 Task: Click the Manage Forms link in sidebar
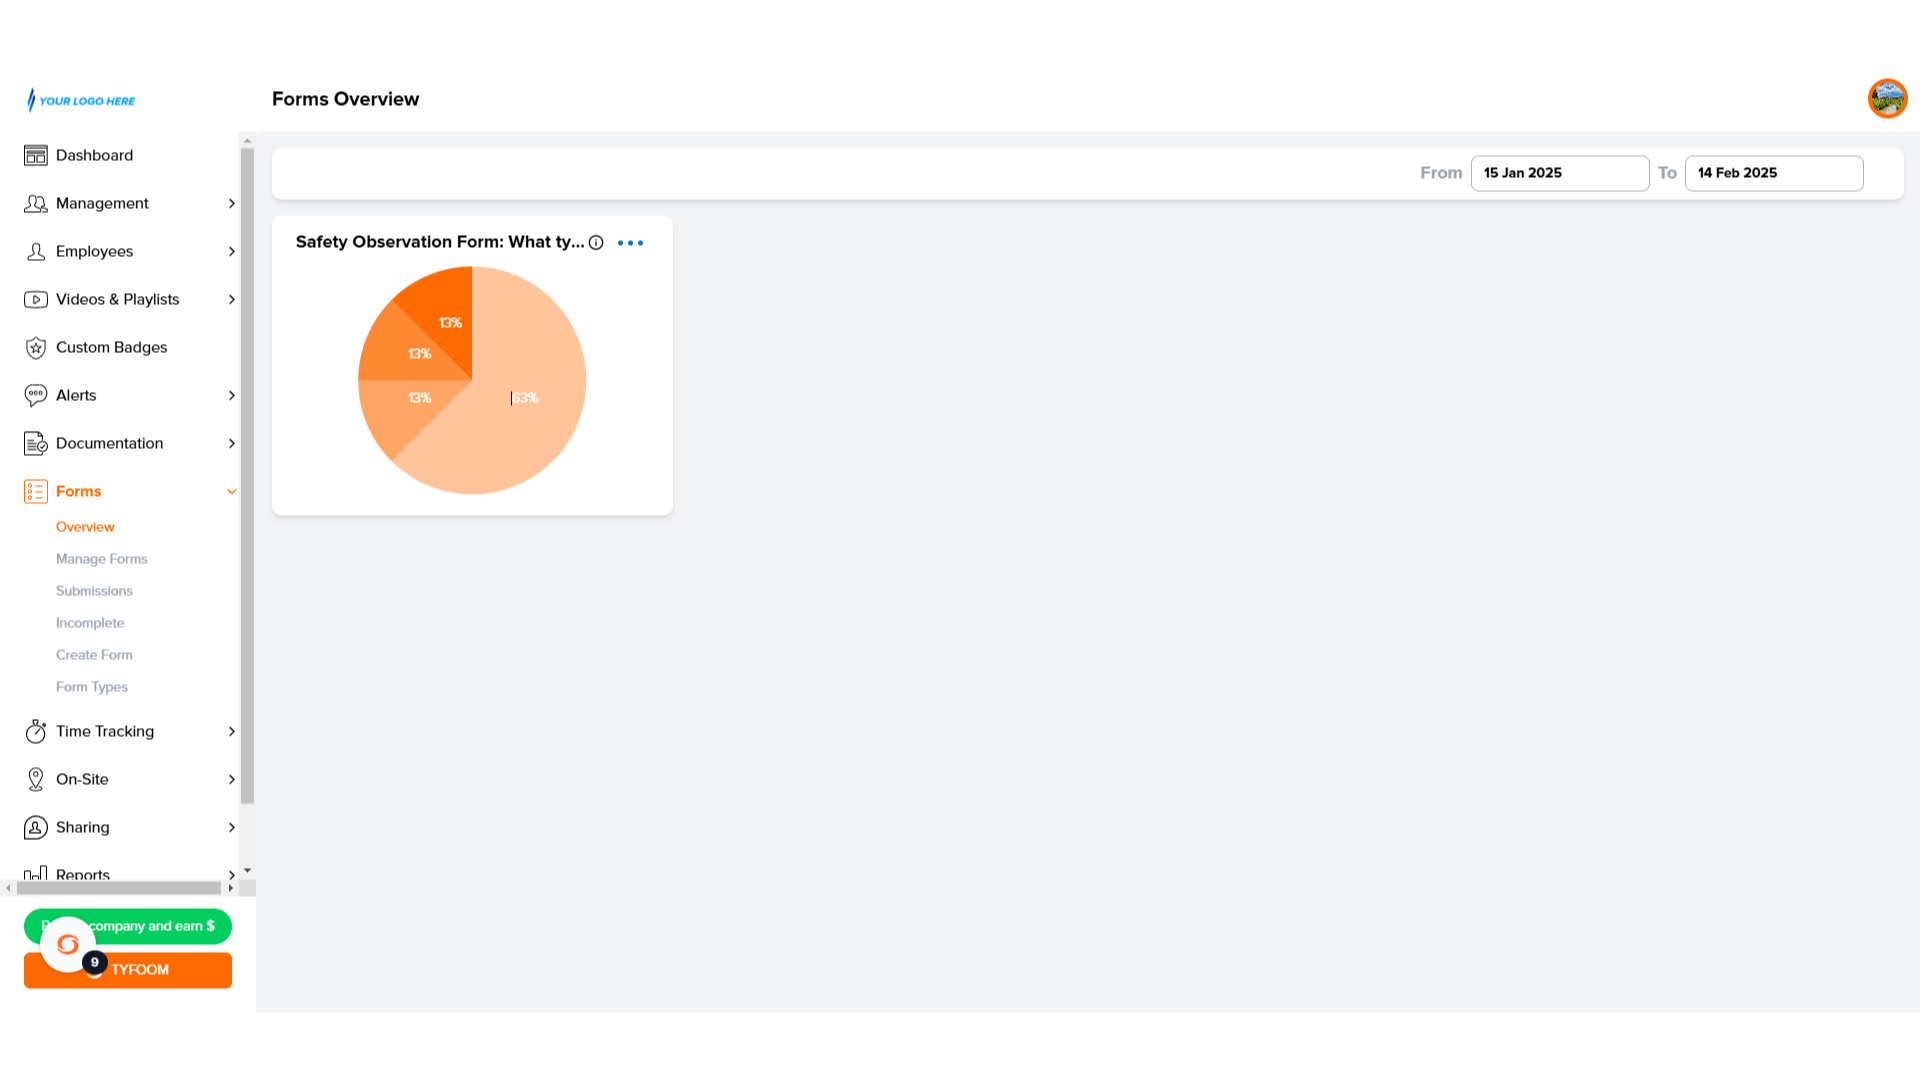[x=102, y=558]
